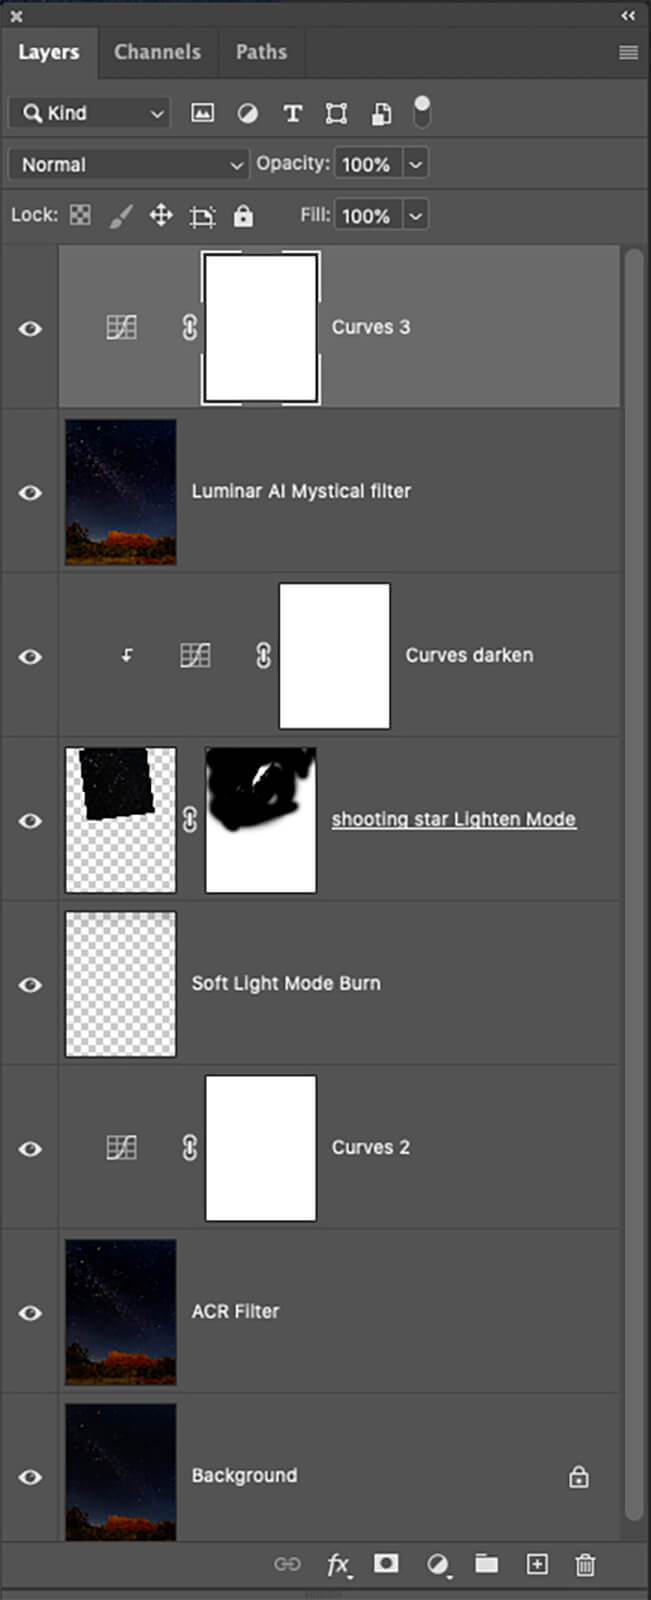The image size is (651, 1600).
Task: Click the pixel layer filter icon
Action: (x=203, y=113)
